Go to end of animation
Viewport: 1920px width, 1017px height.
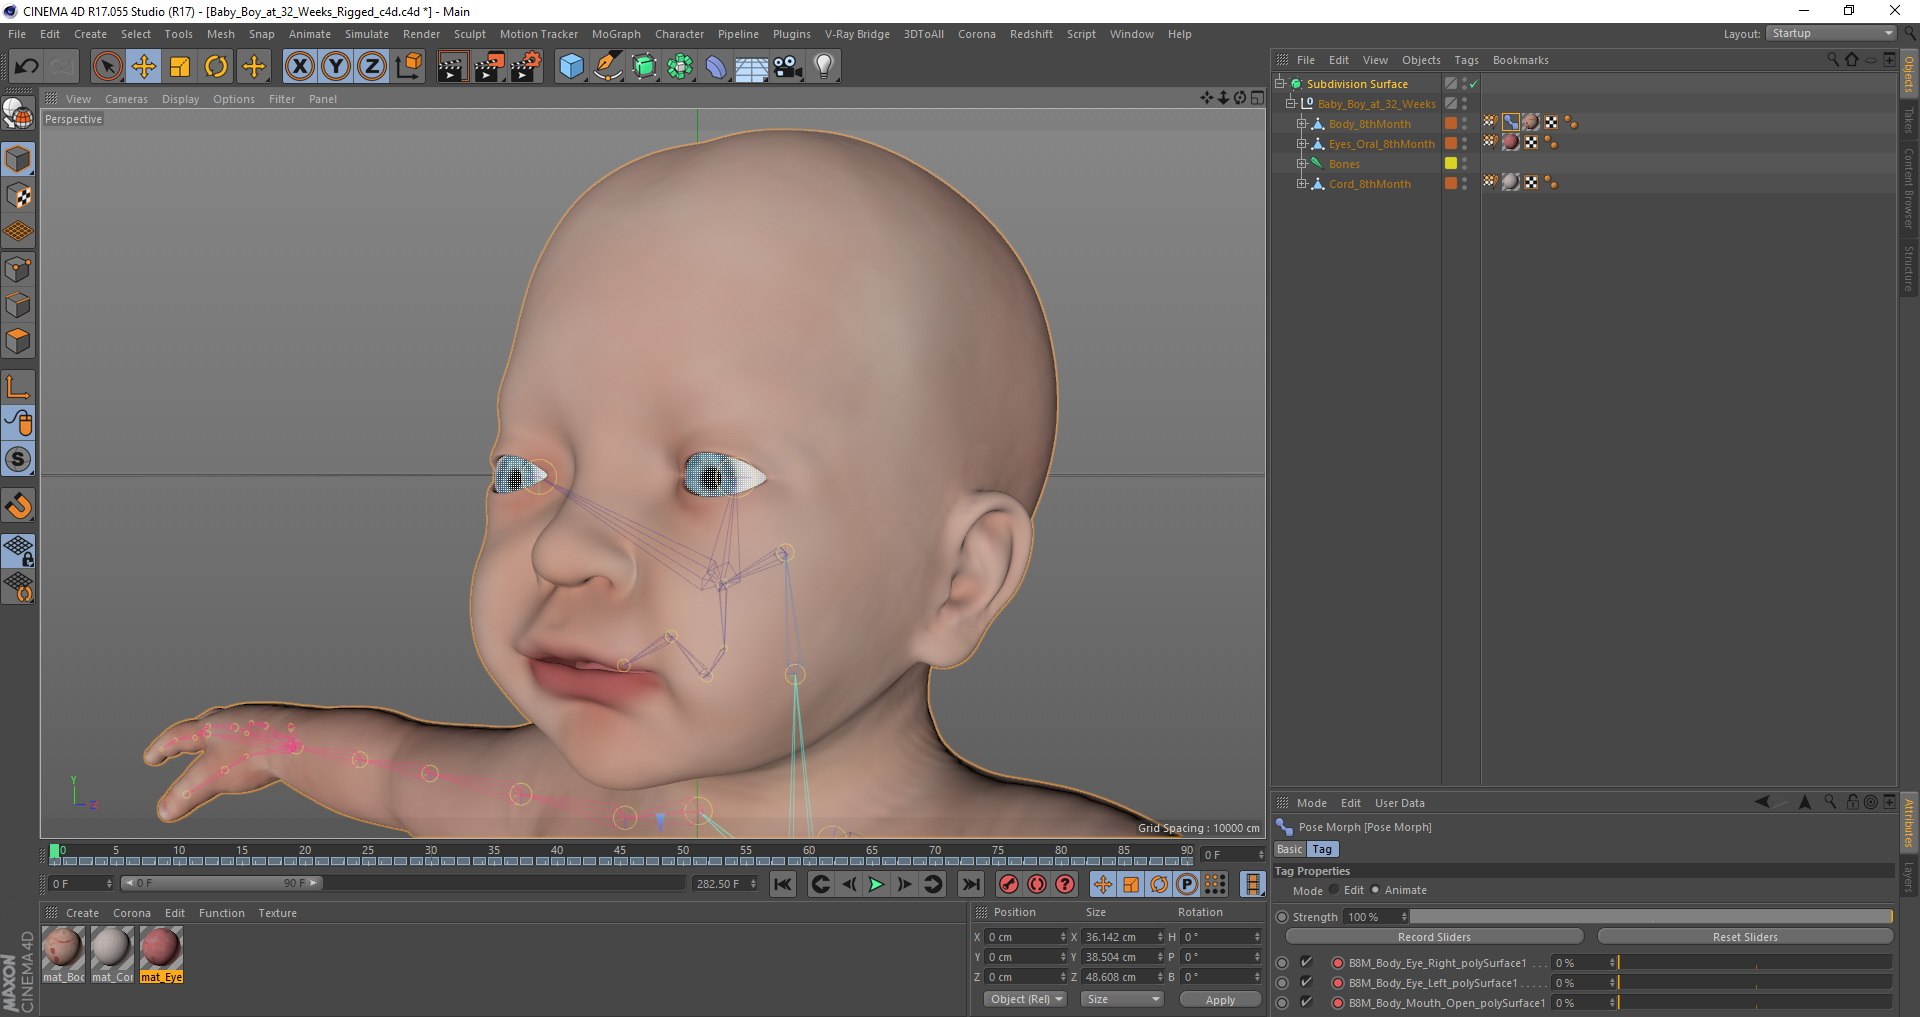(x=970, y=884)
